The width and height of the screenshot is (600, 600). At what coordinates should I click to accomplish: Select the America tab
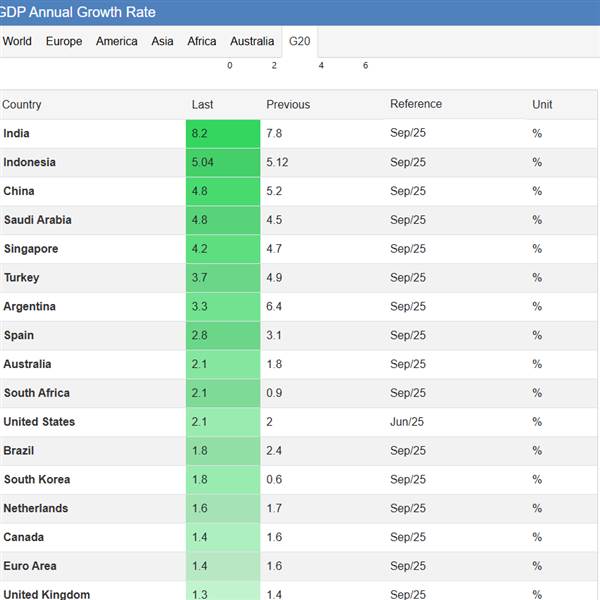(117, 41)
